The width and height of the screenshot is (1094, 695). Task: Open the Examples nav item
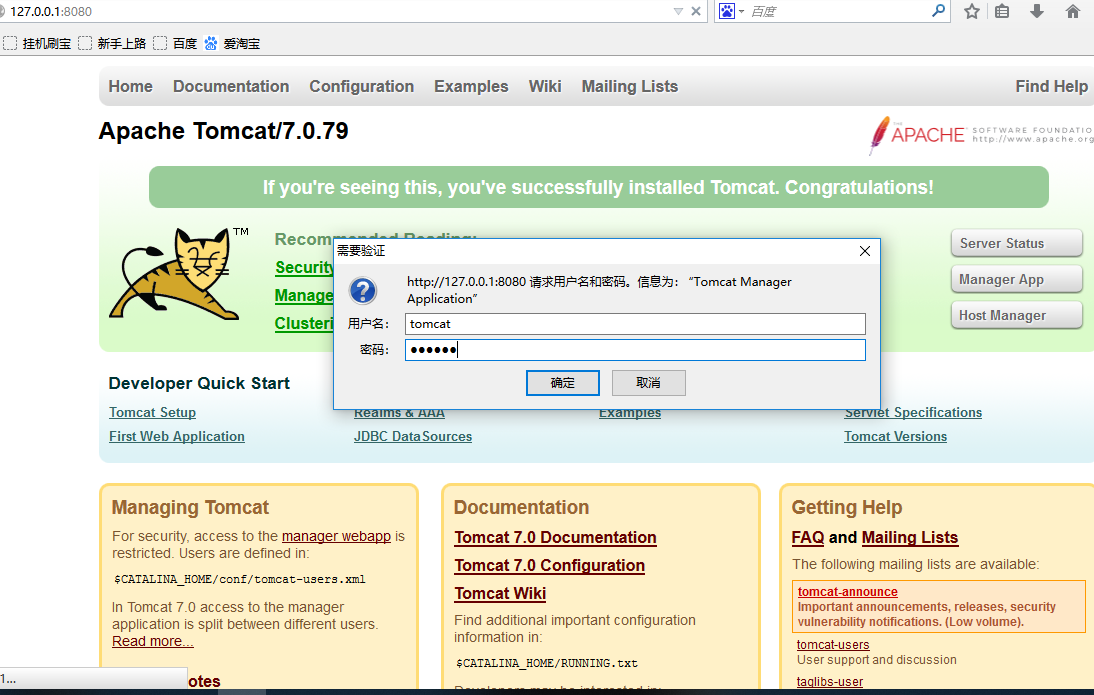[471, 87]
